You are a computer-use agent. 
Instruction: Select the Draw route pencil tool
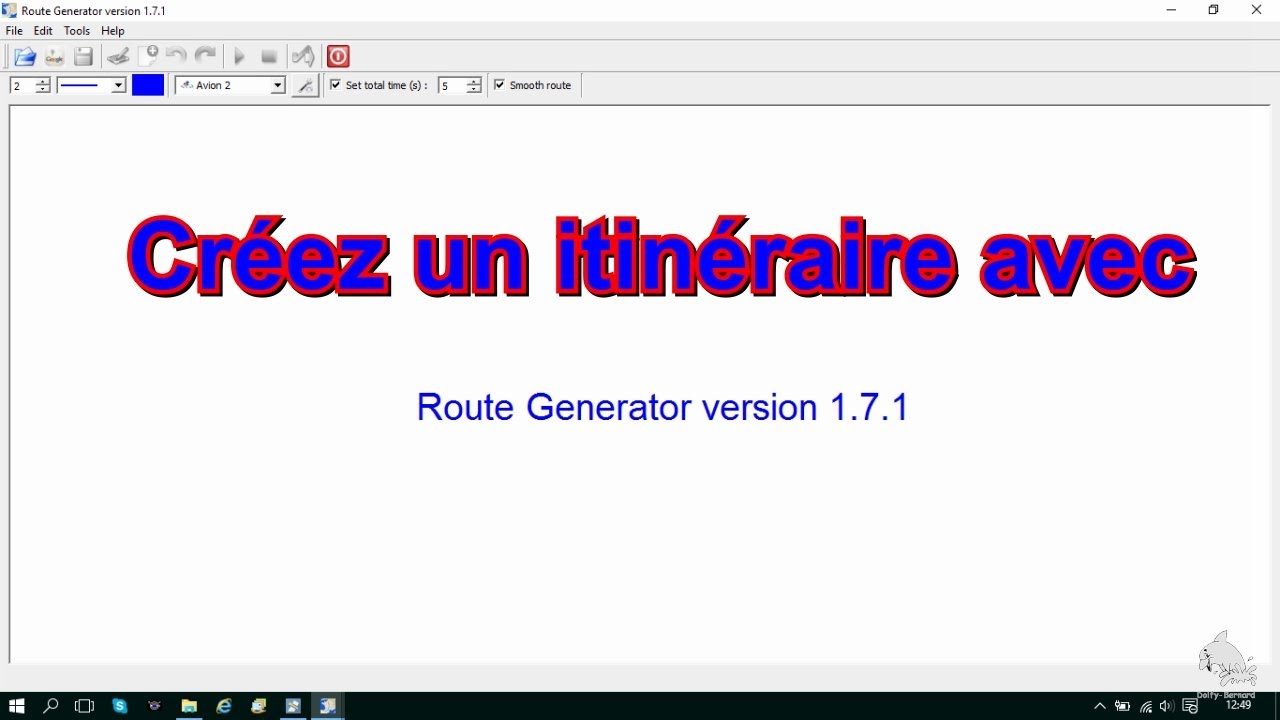click(119, 57)
